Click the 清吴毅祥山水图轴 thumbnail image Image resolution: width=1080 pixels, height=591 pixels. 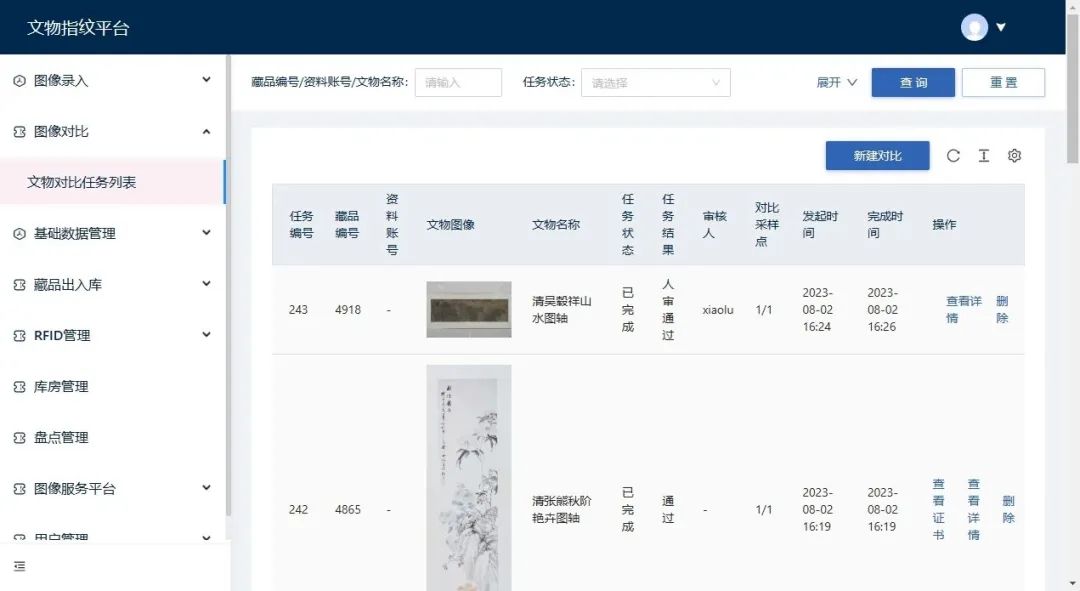tap(468, 309)
